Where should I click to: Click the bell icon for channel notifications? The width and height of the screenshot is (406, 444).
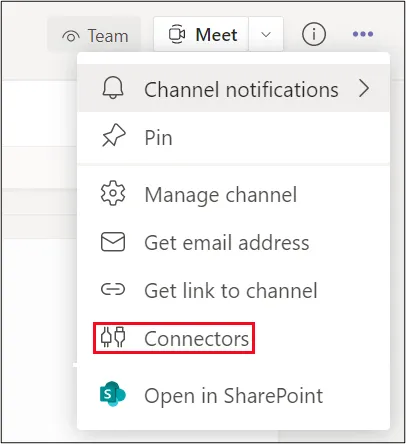pyautogui.click(x=113, y=88)
